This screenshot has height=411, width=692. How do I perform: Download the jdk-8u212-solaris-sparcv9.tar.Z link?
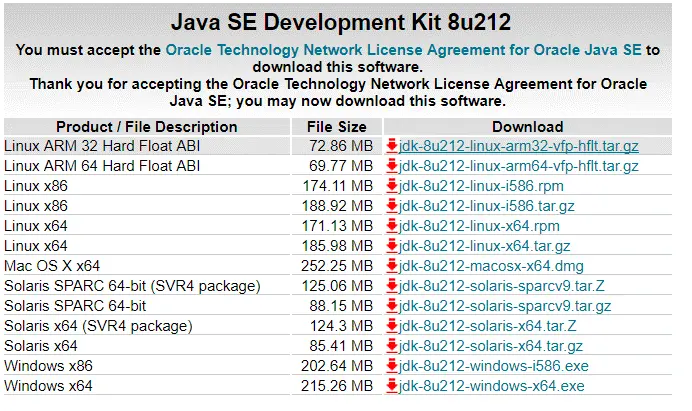(501, 286)
